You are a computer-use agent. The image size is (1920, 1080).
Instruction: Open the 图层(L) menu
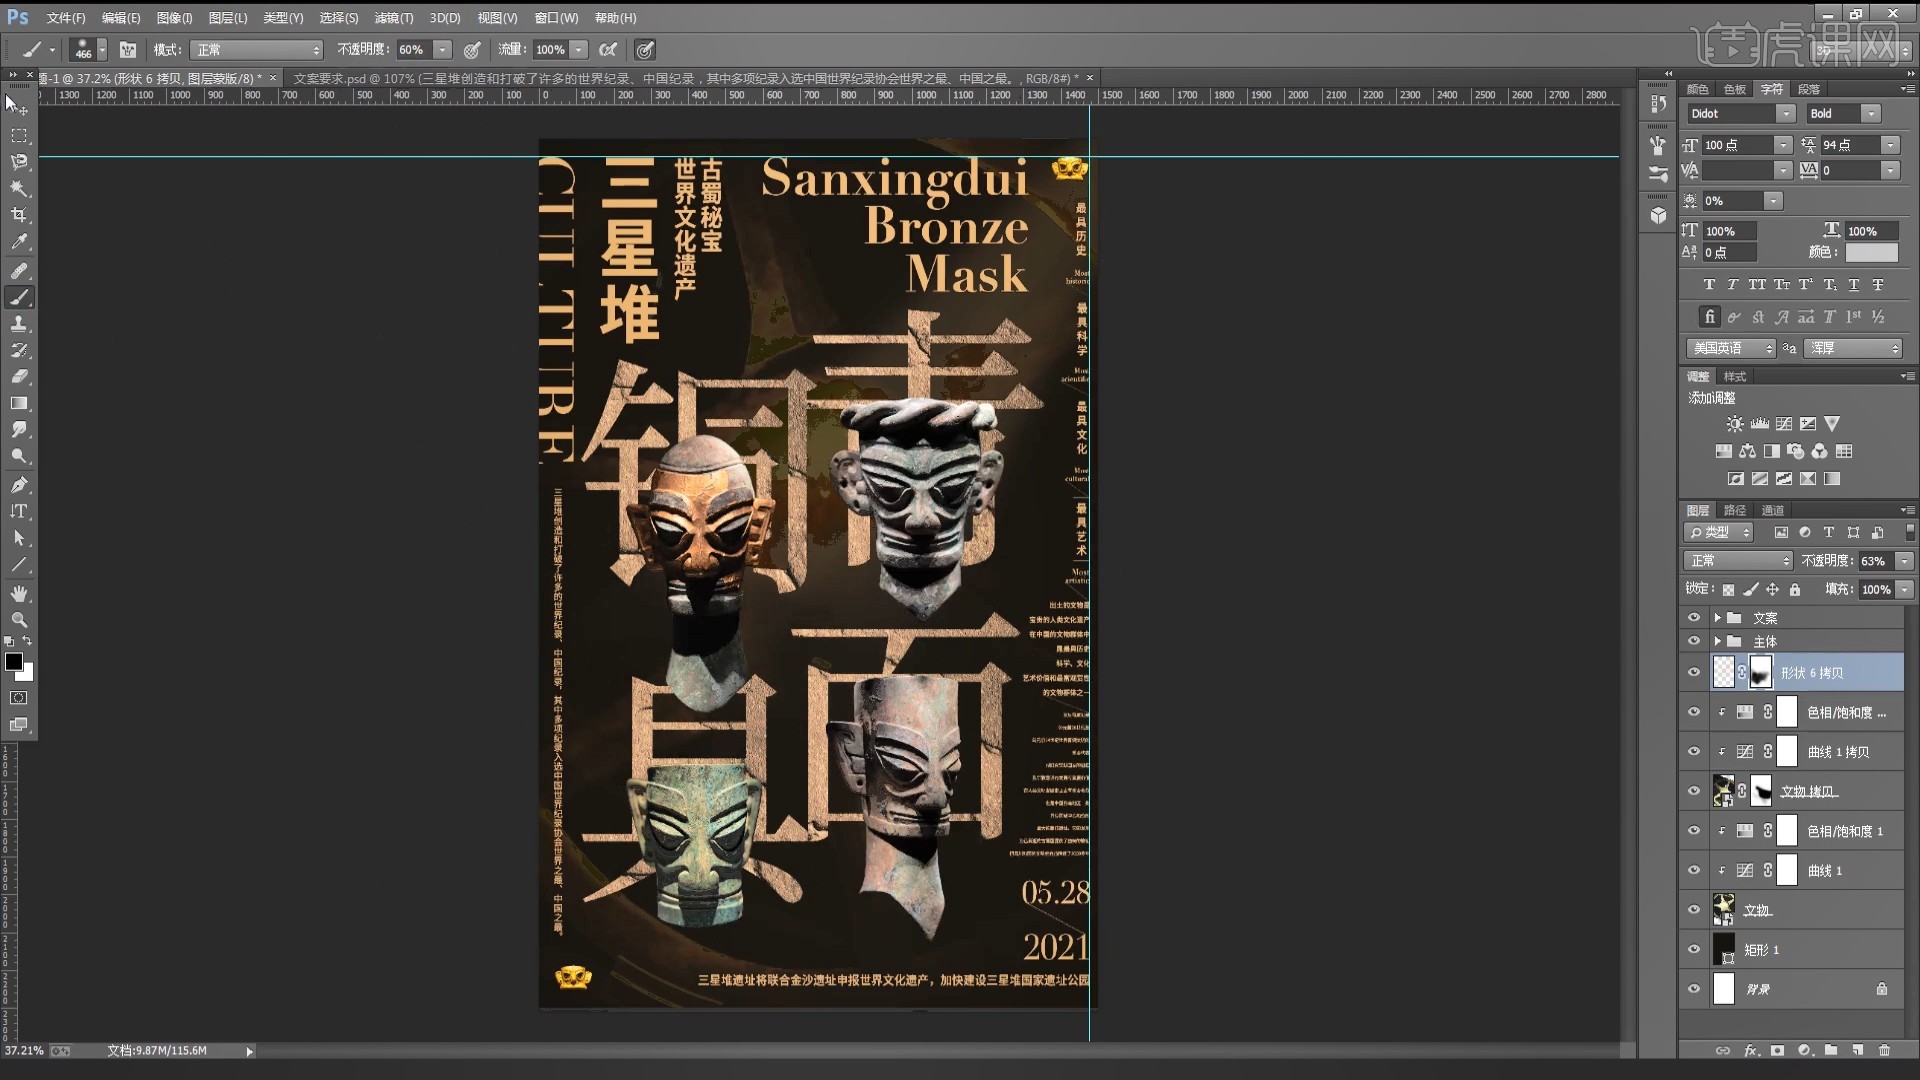tap(228, 18)
